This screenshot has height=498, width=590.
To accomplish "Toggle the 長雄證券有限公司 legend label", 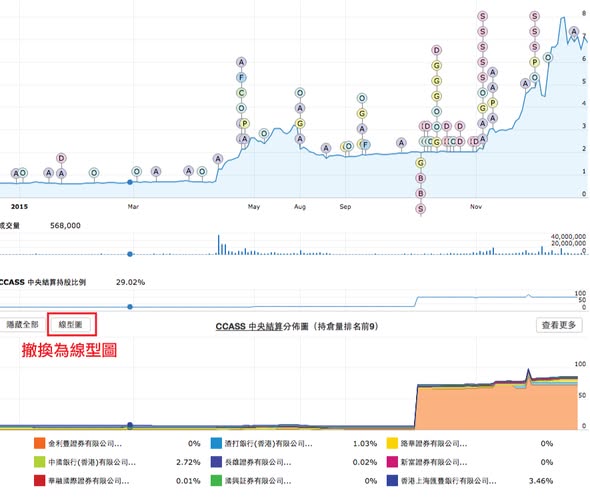I will tap(258, 462).
